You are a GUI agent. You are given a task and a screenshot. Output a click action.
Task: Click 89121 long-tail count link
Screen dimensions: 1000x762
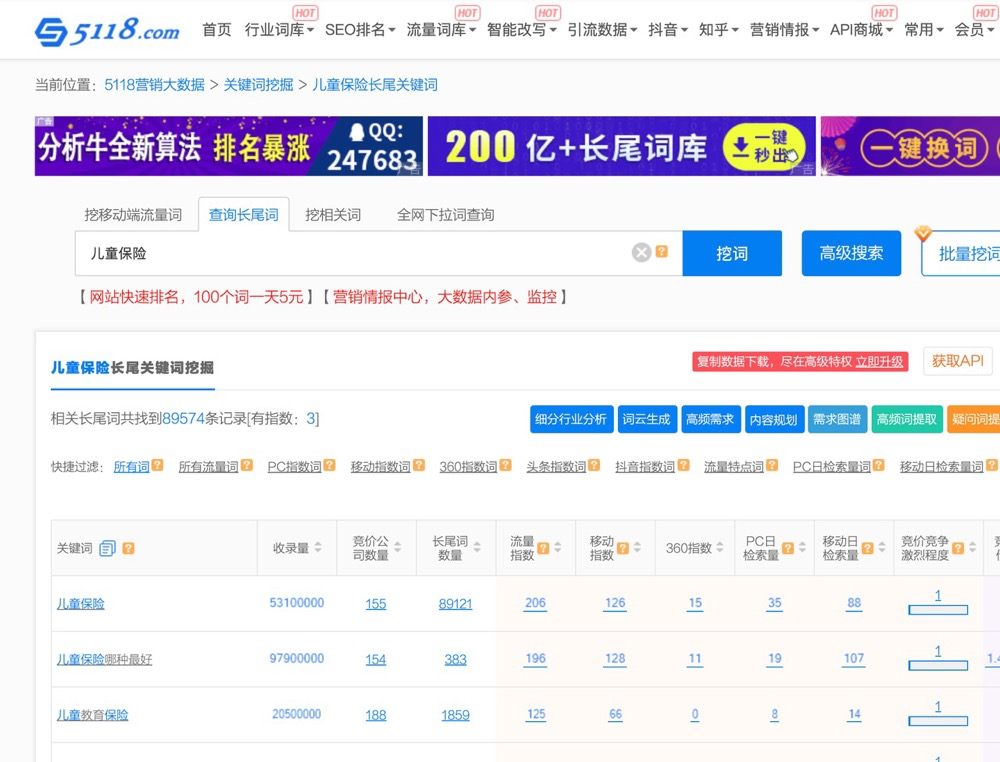(455, 604)
